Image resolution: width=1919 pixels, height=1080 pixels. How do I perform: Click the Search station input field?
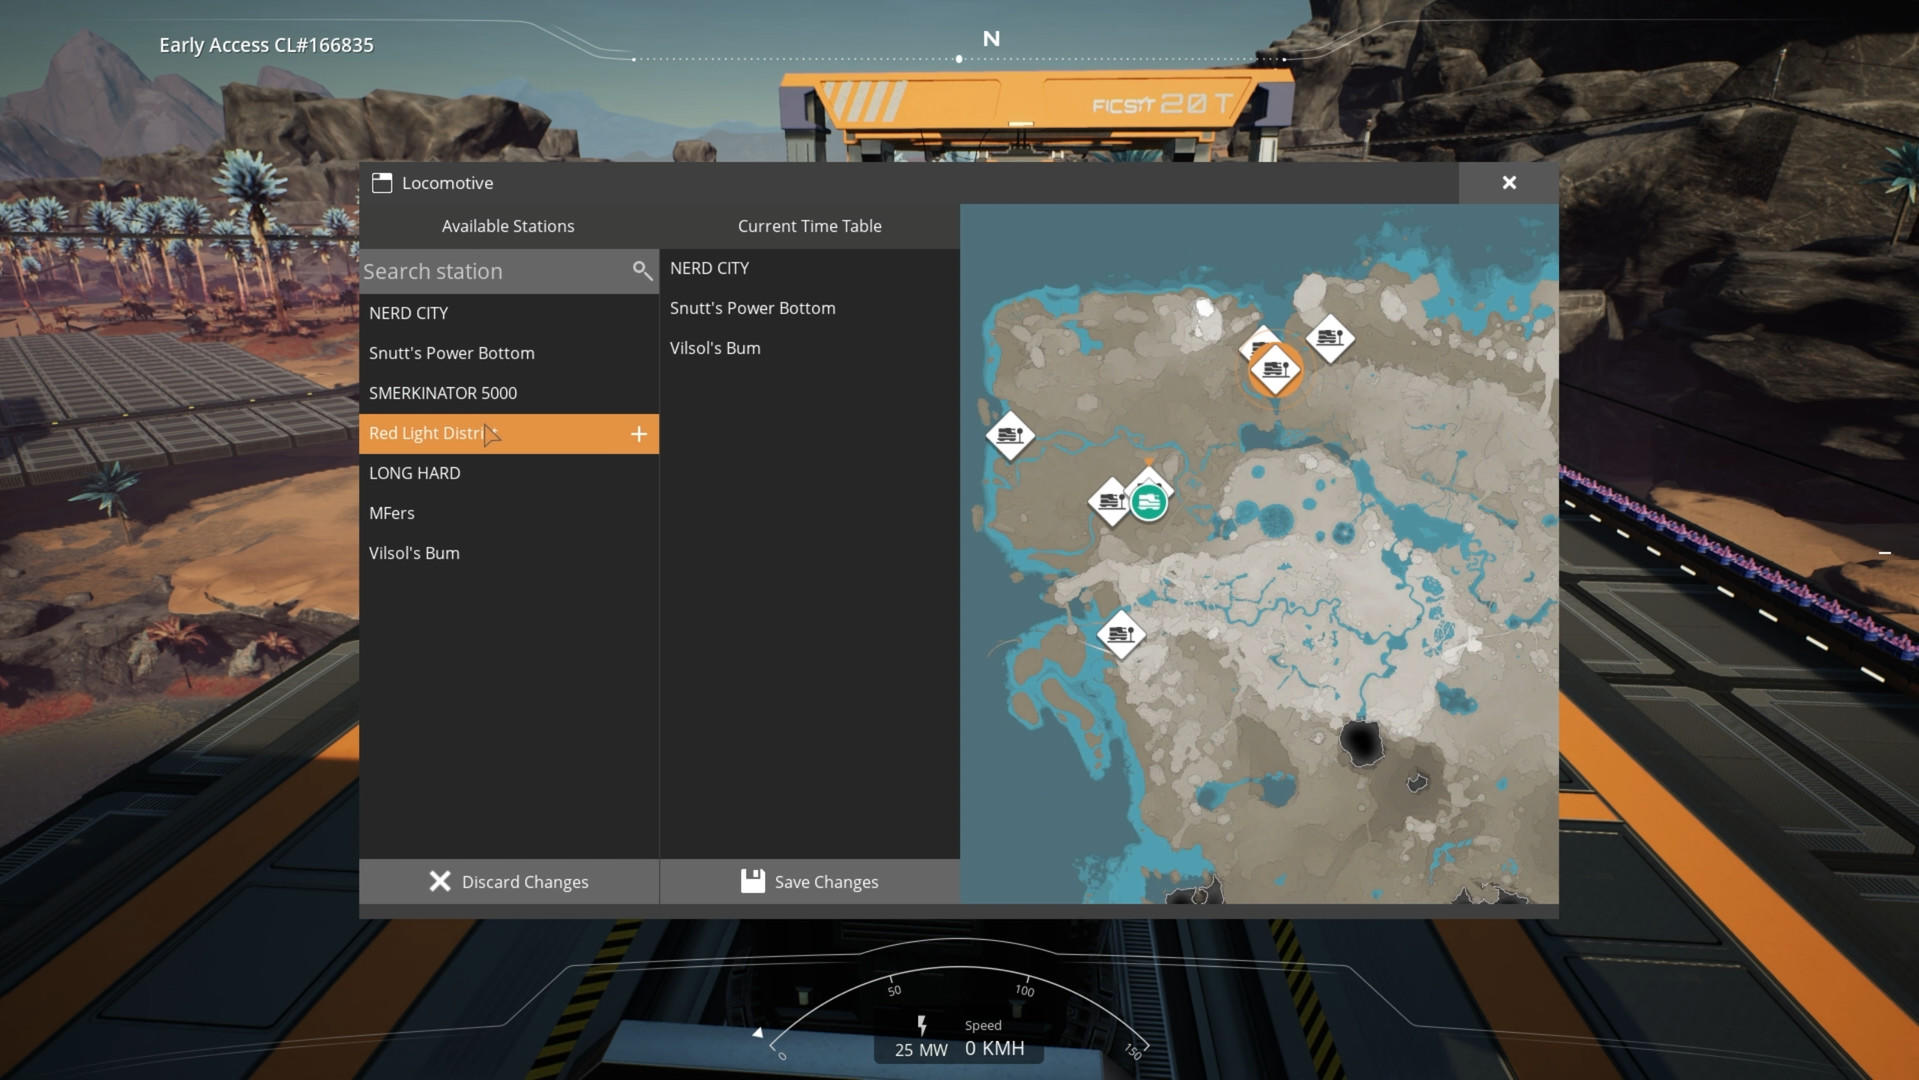480,271
